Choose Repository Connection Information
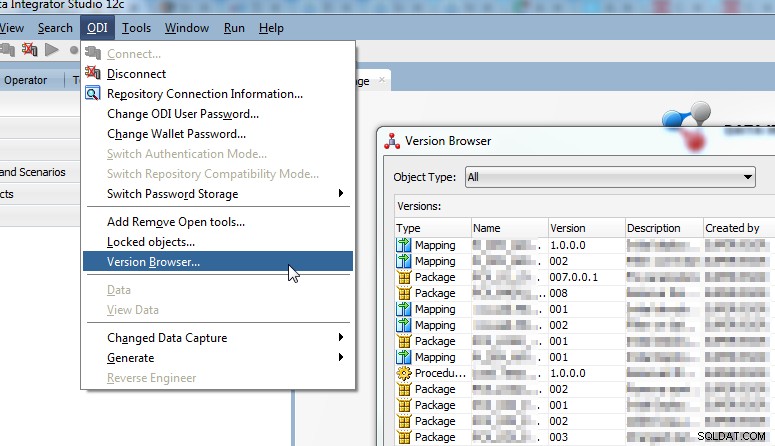 coord(218,94)
